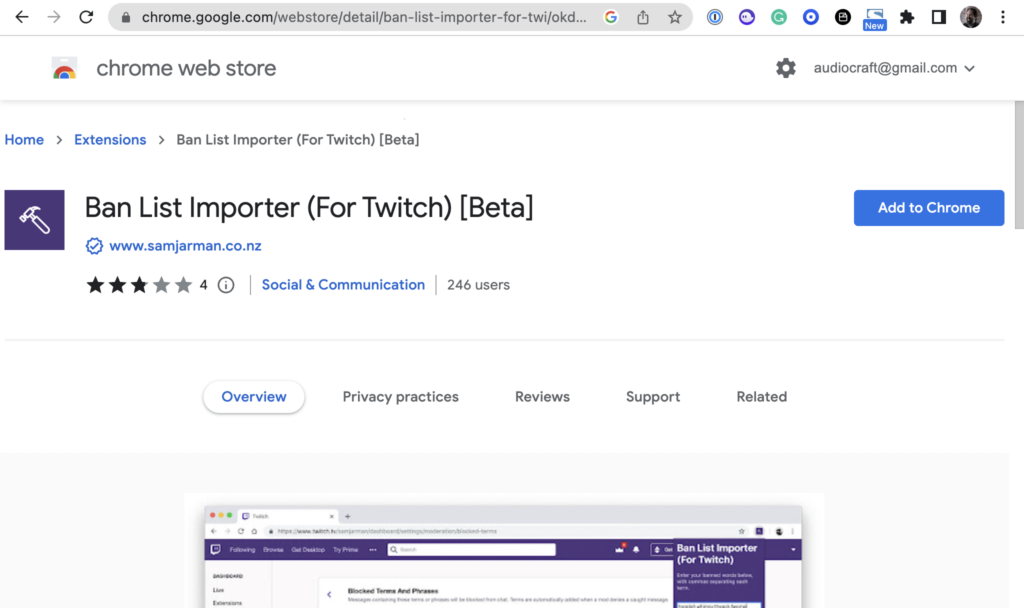Switch to the Reviews tab
The width and height of the screenshot is (1024, 608).
(x=542, y=397)
